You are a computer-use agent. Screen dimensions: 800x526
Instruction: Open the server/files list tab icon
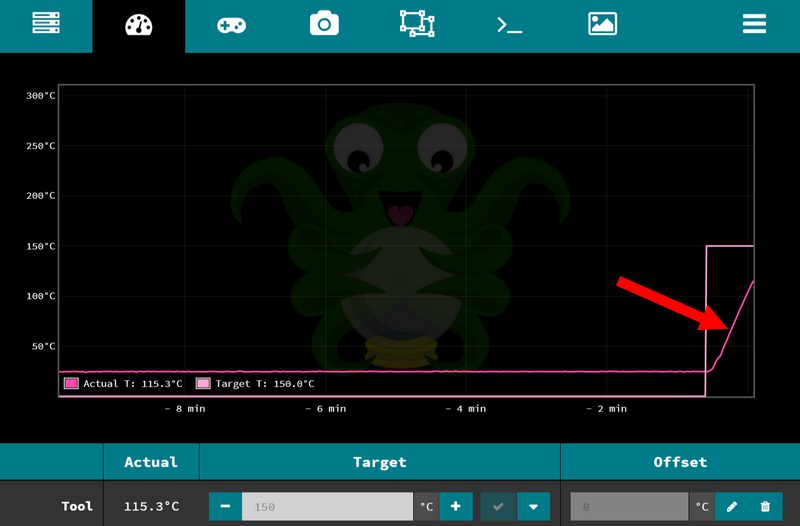point(46,23)
